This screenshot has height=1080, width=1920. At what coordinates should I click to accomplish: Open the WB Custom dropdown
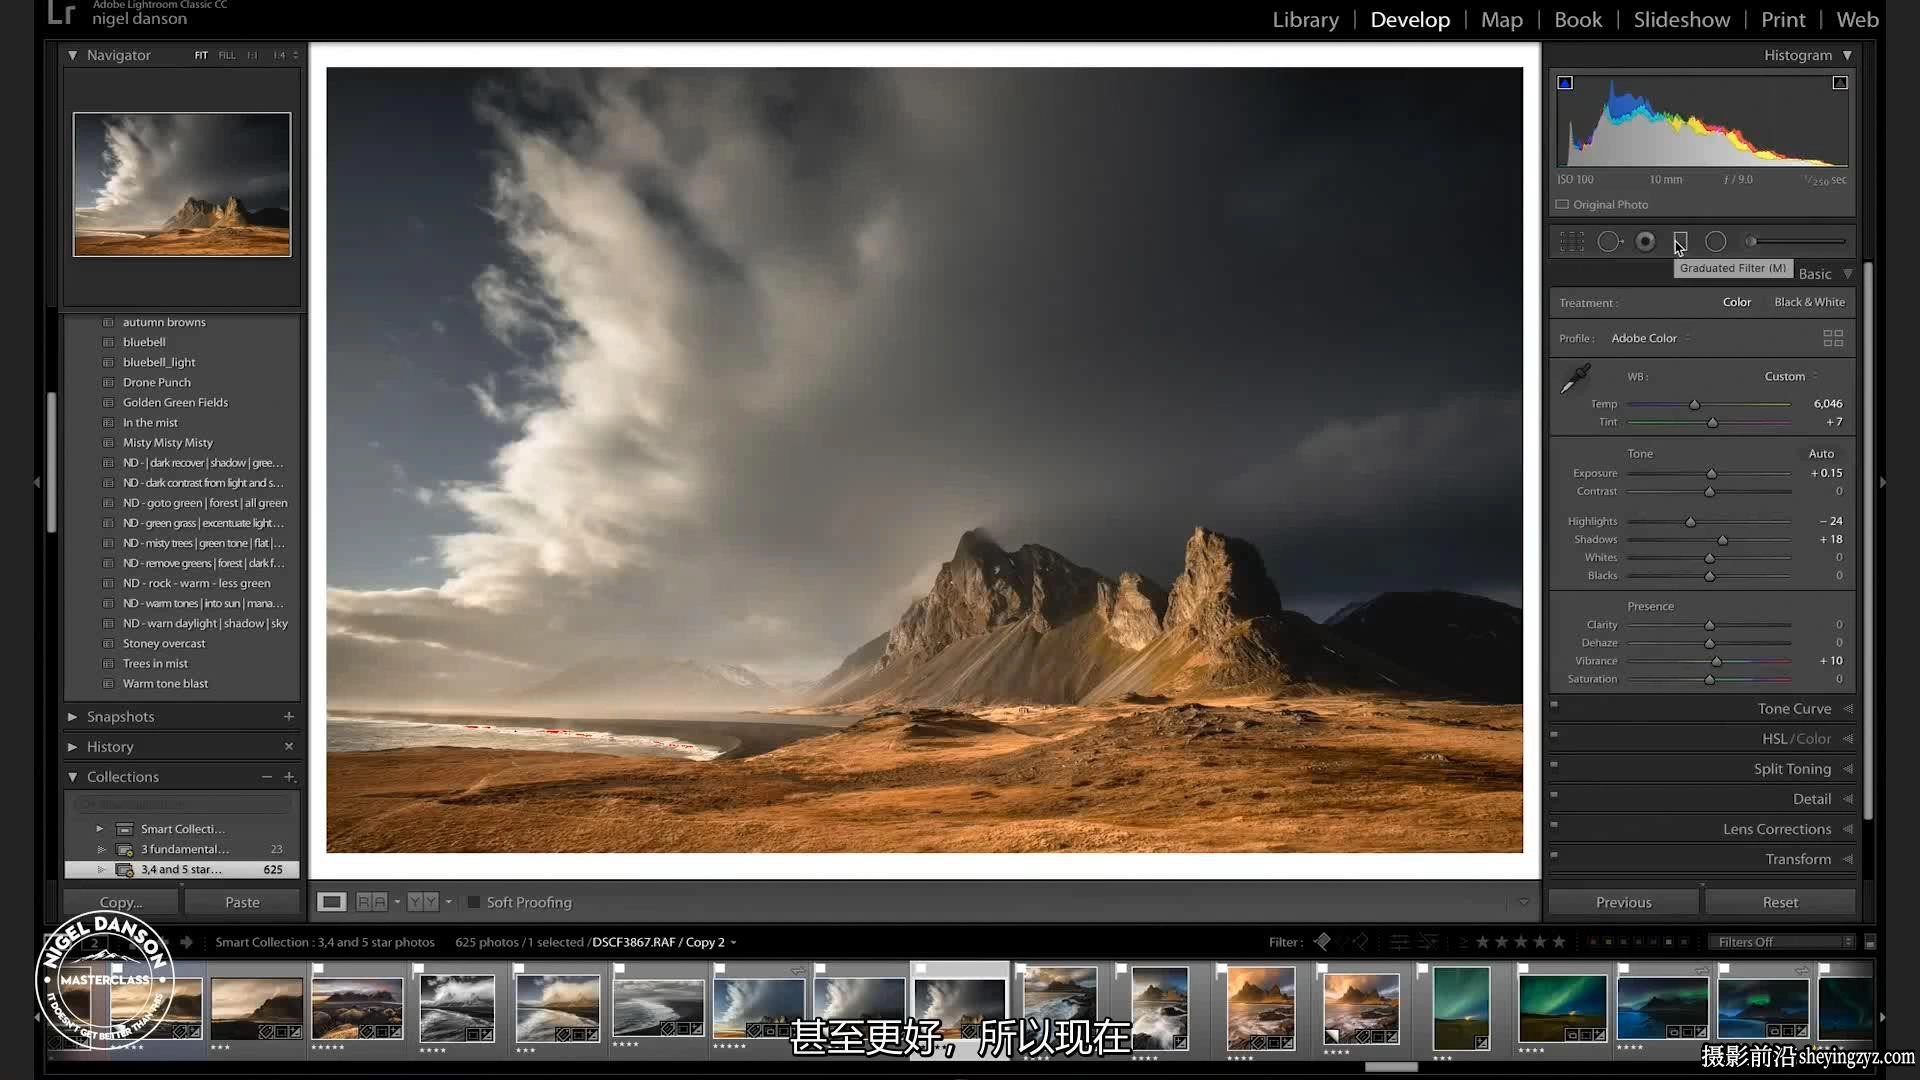tap(1791, 376)
